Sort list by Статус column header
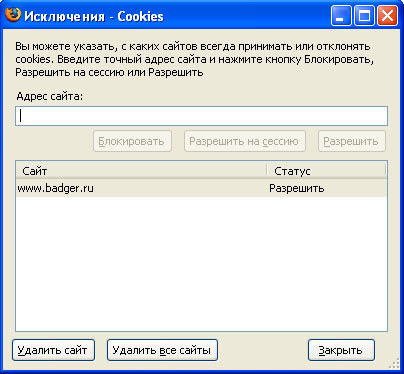 click(326, 171)
